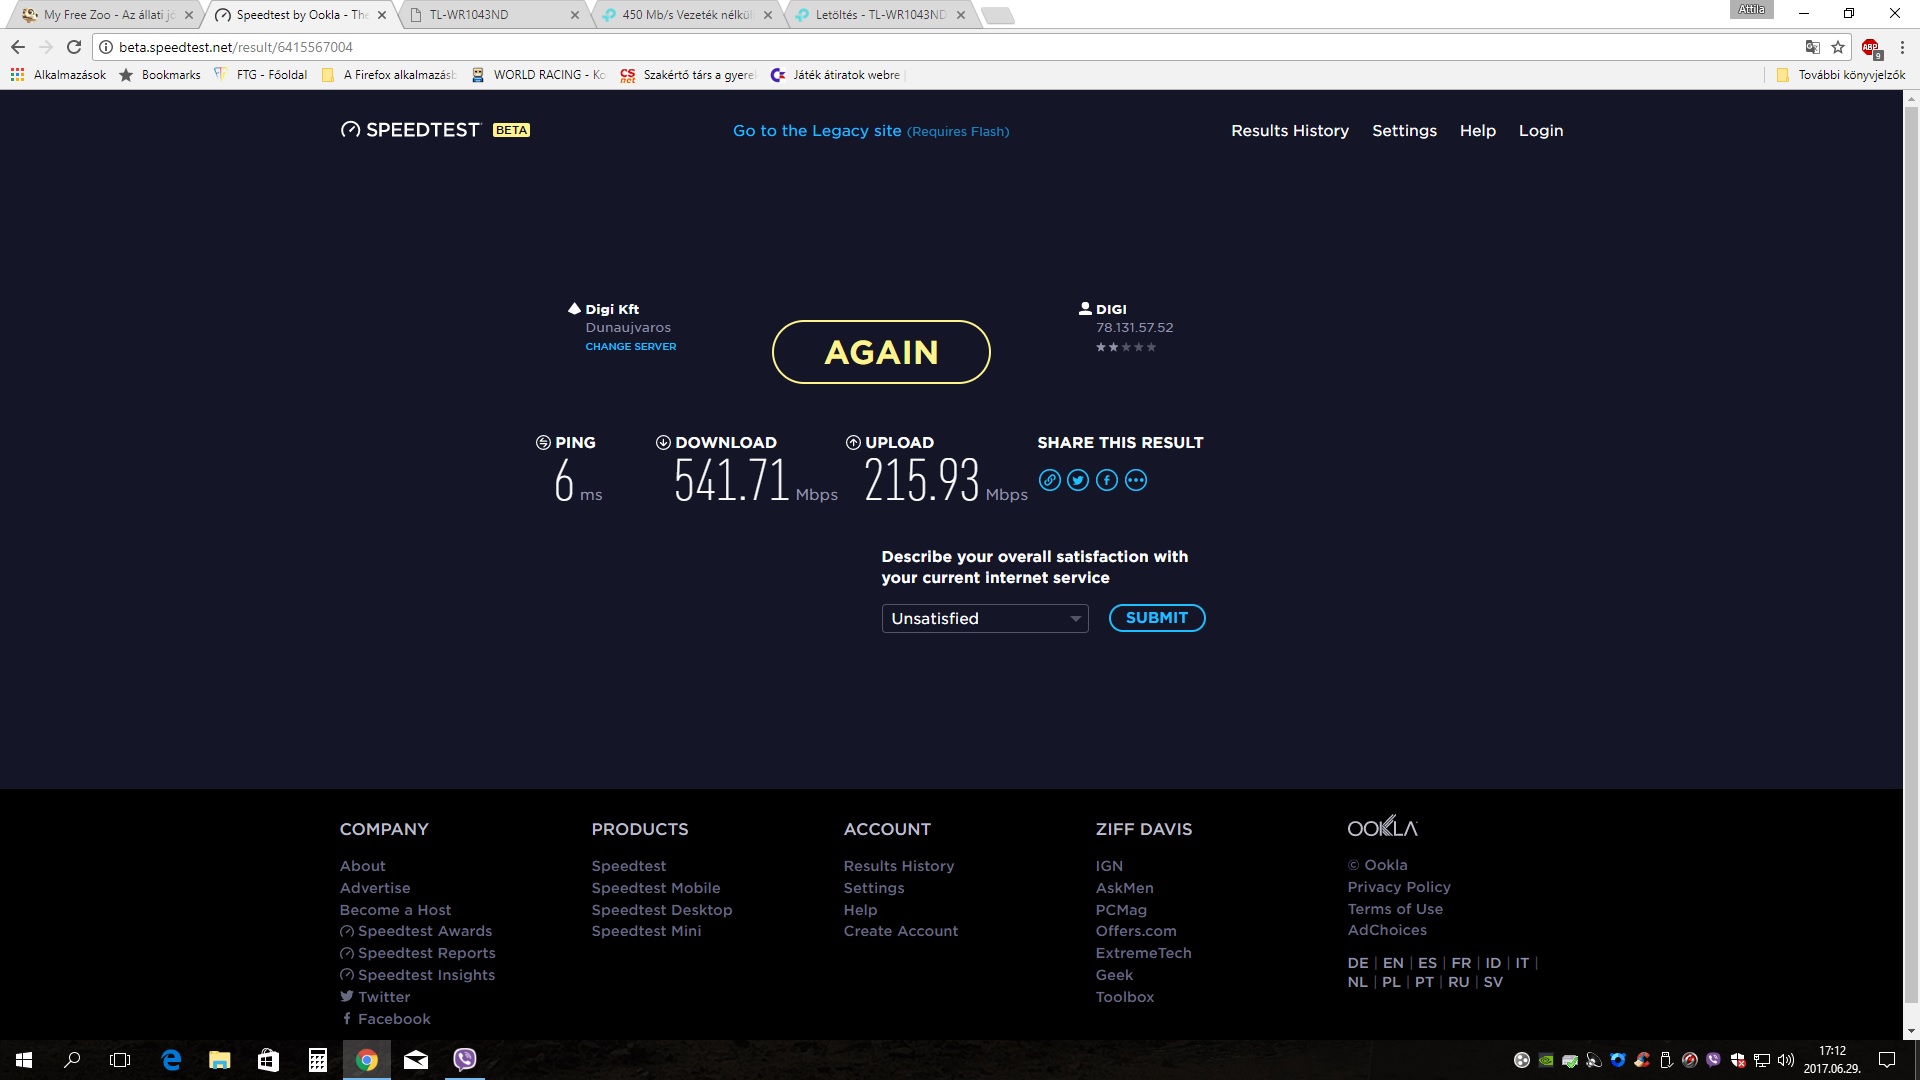Image resolution: width=1920 pixels, height=1080 pixels.
Task: Open Become a Host footer link
Action: coord(396,910)
